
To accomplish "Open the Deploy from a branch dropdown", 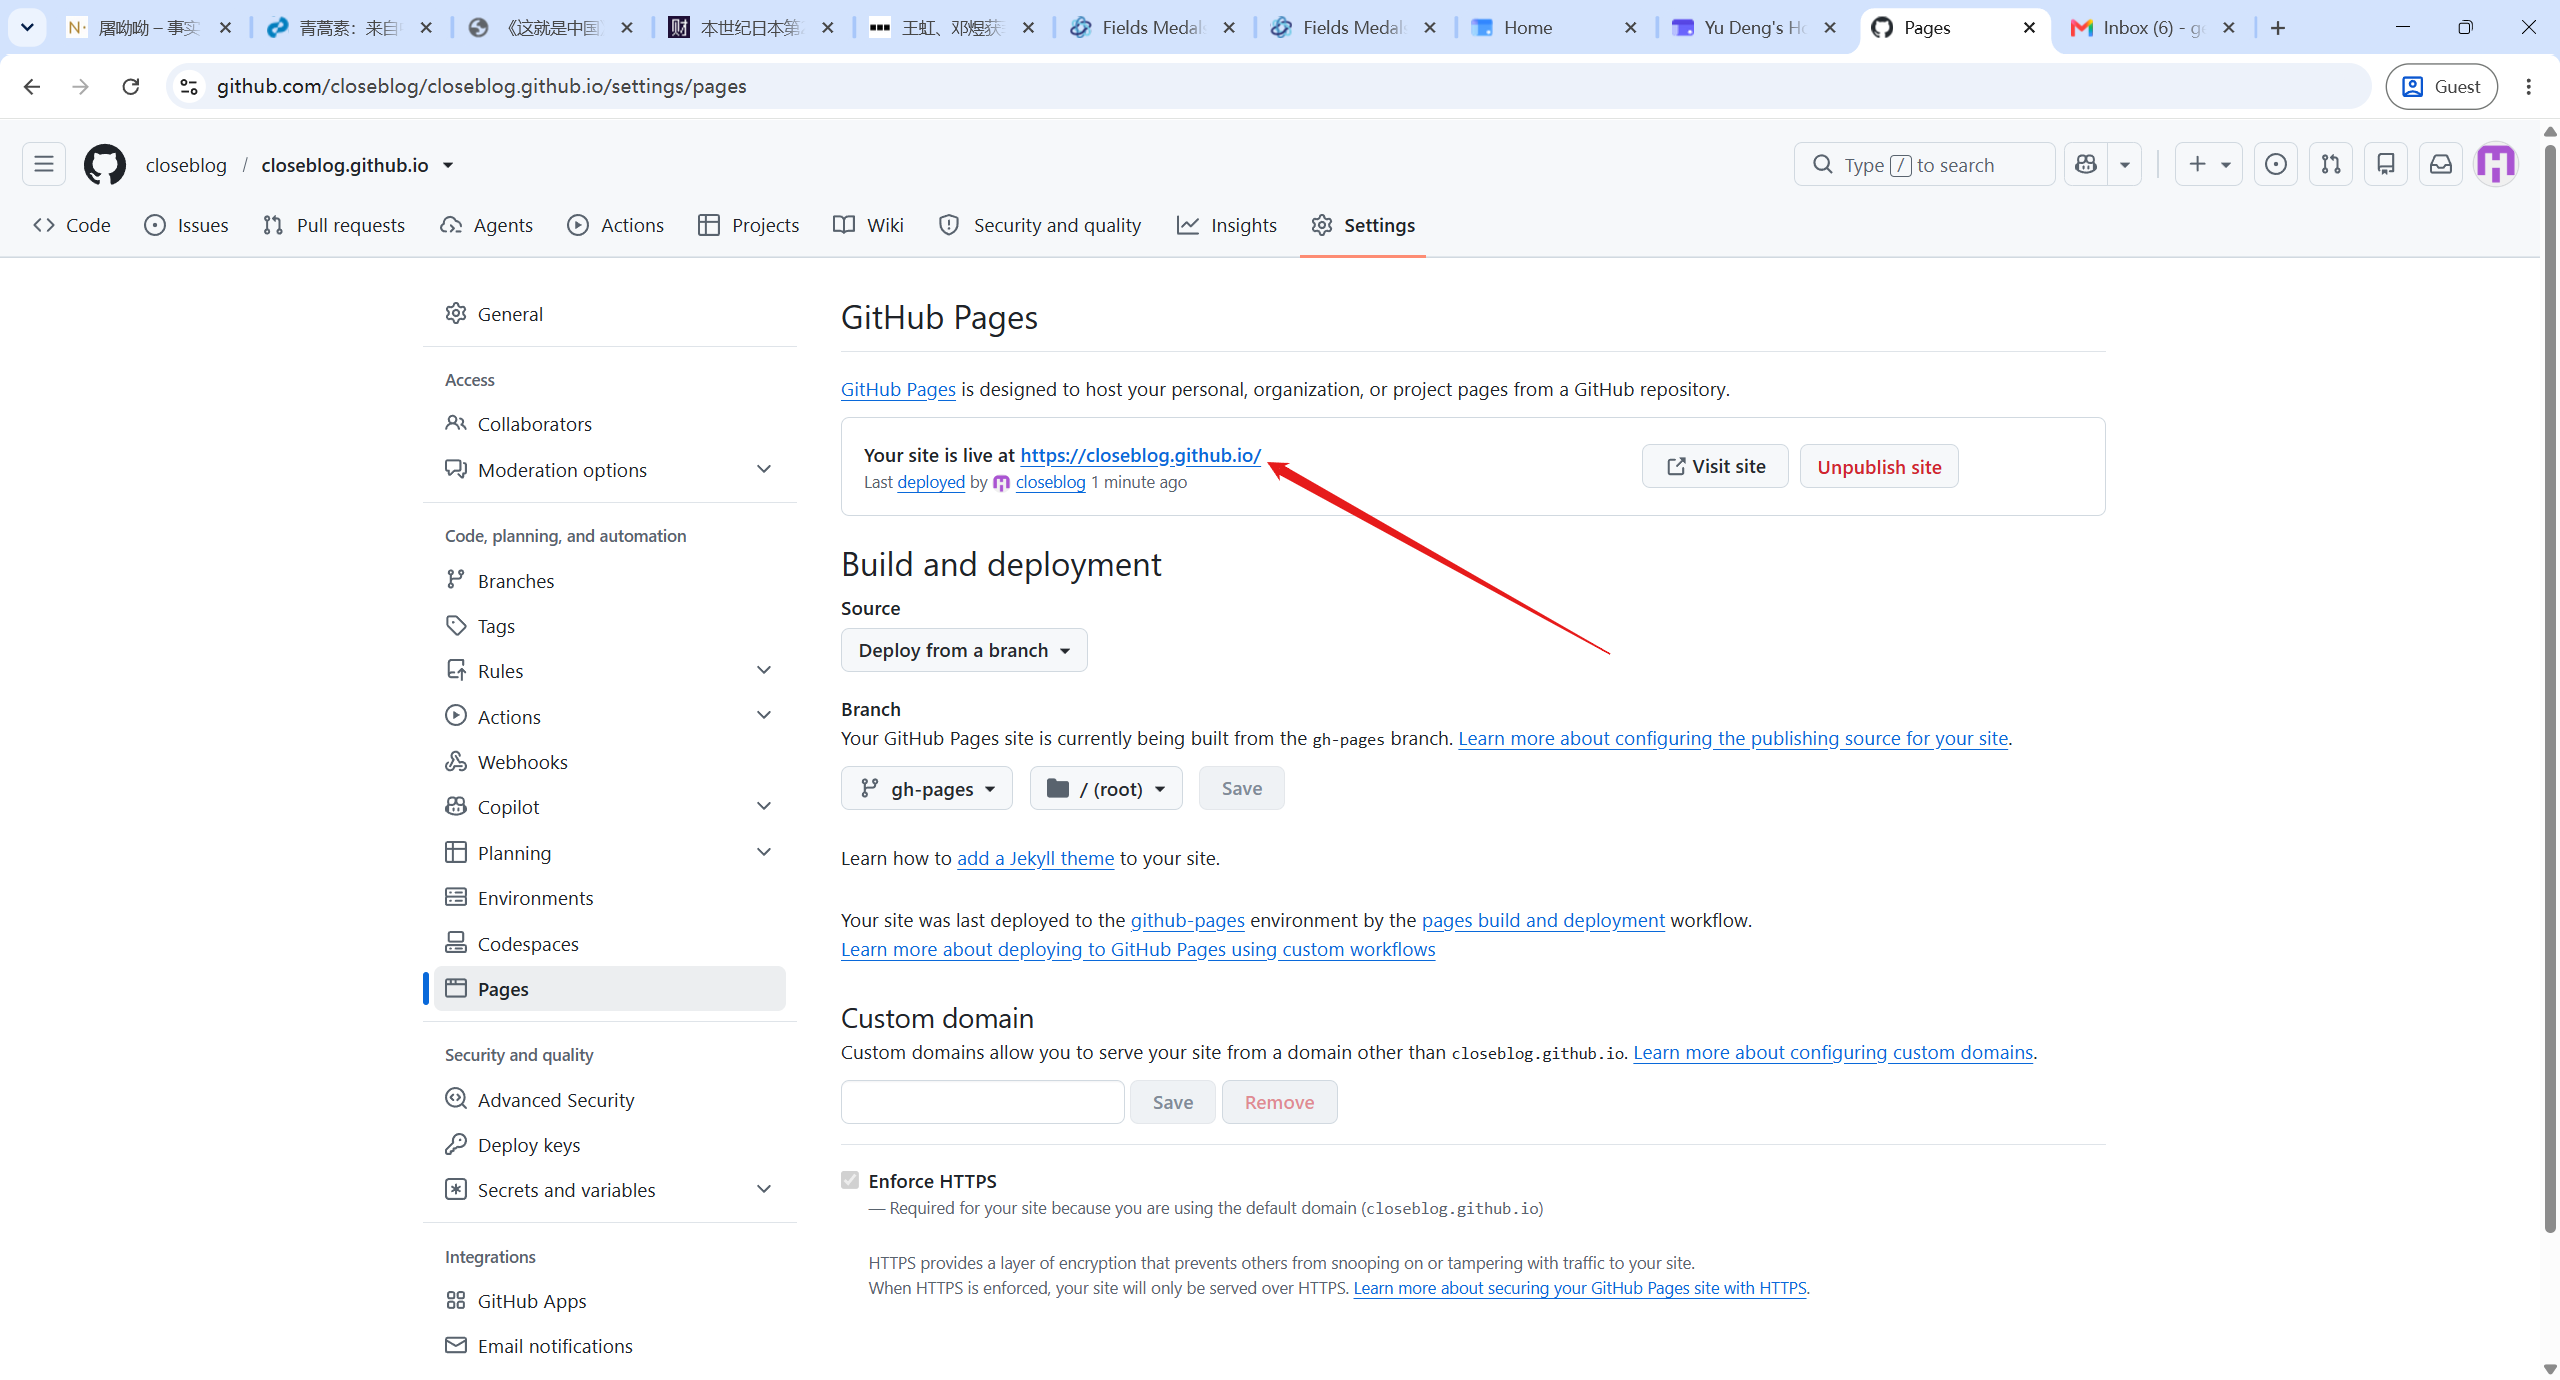I will [x=964, y=650].
